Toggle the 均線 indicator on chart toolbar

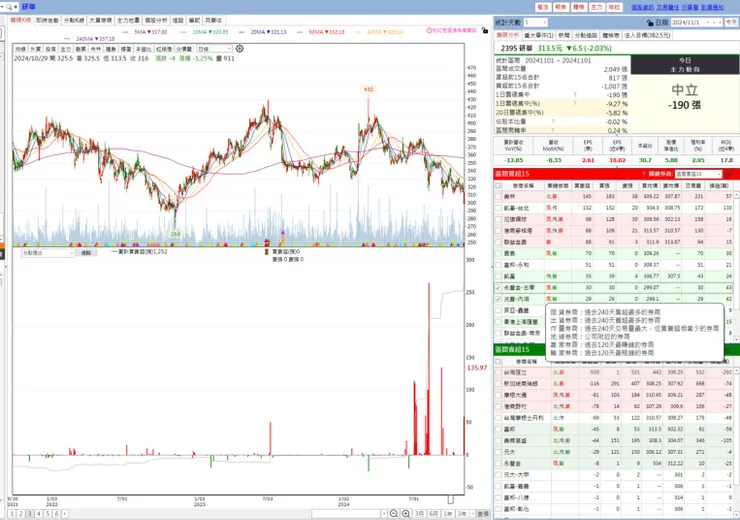pyautogui.click(x=20, y=49)
